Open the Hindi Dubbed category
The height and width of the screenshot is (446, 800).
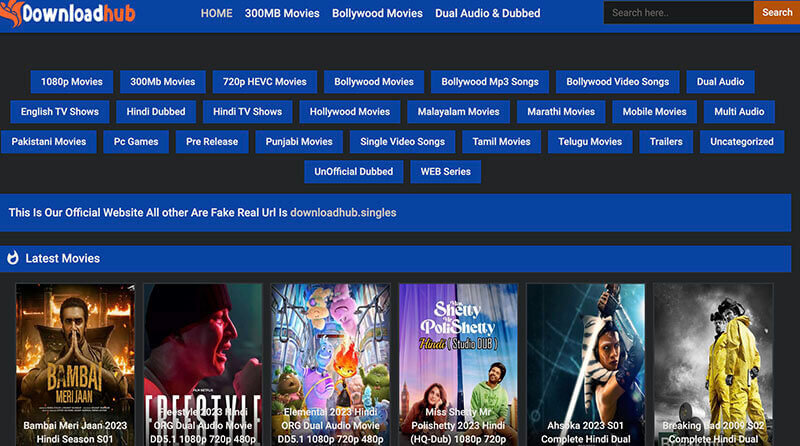154,112
